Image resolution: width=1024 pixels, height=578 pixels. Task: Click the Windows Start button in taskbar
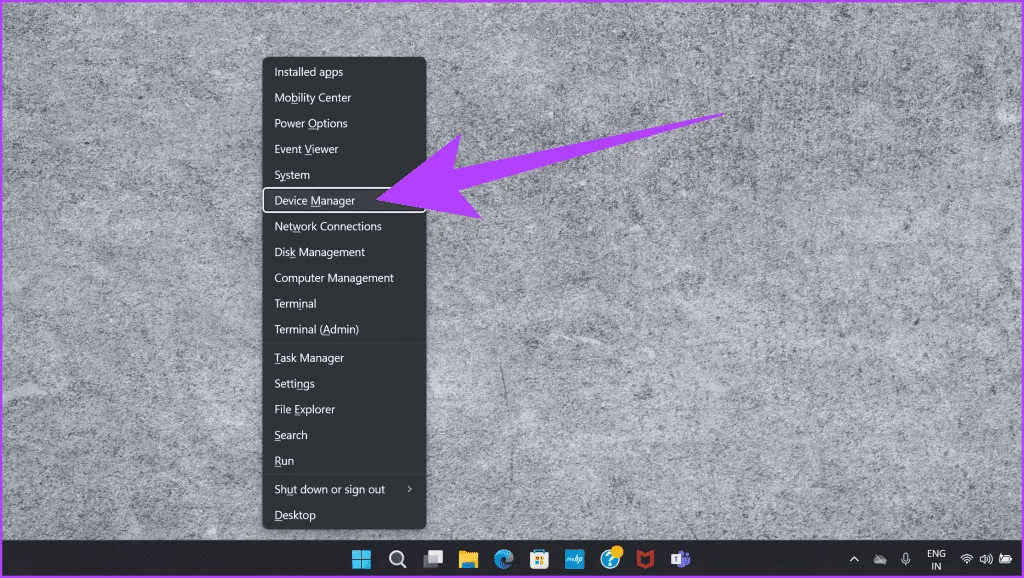point(360,559)
